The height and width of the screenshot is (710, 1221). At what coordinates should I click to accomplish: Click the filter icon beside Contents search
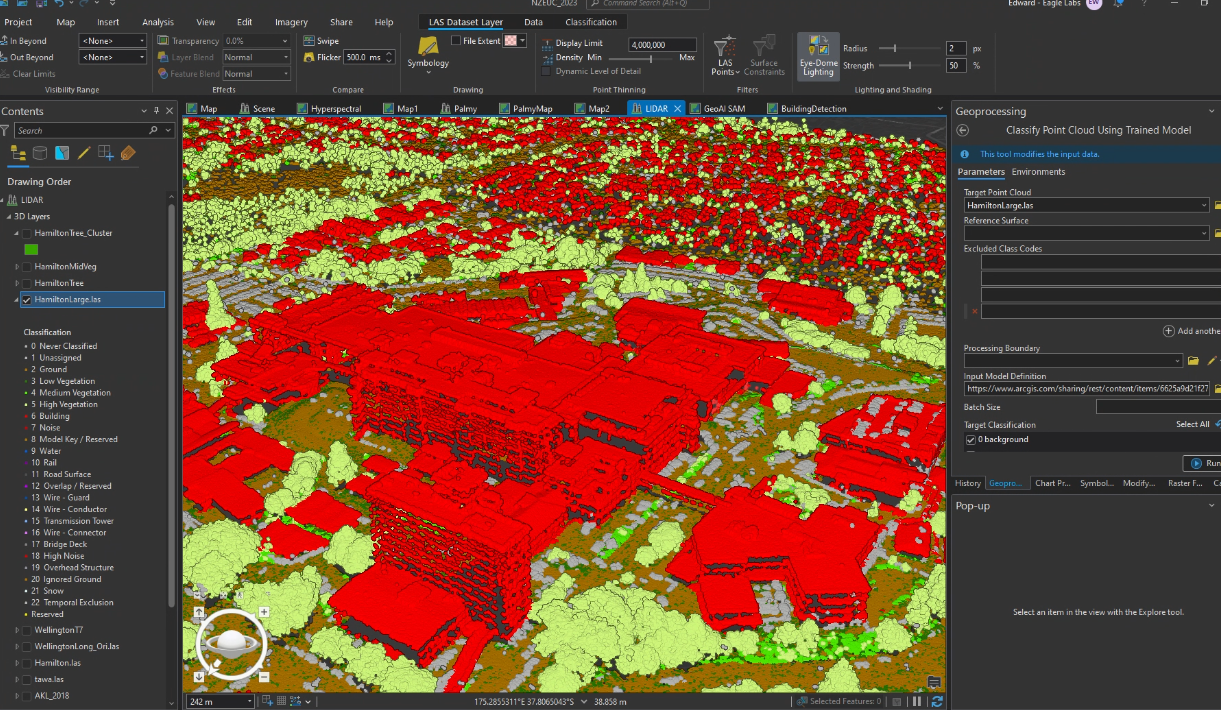point(6,130)
